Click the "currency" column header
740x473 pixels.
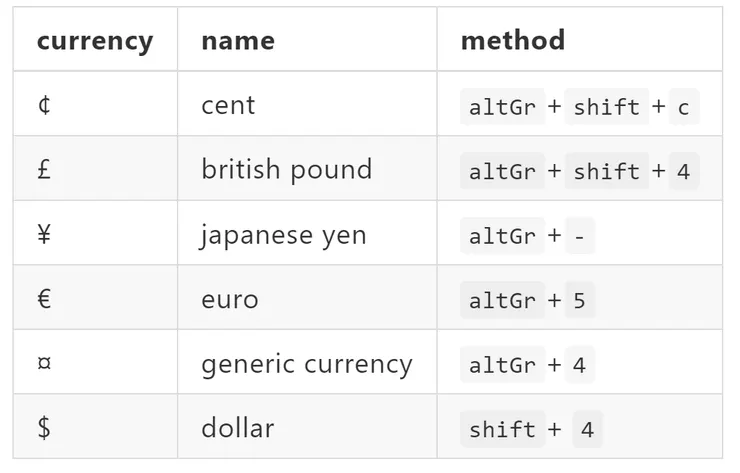[95, 41]
